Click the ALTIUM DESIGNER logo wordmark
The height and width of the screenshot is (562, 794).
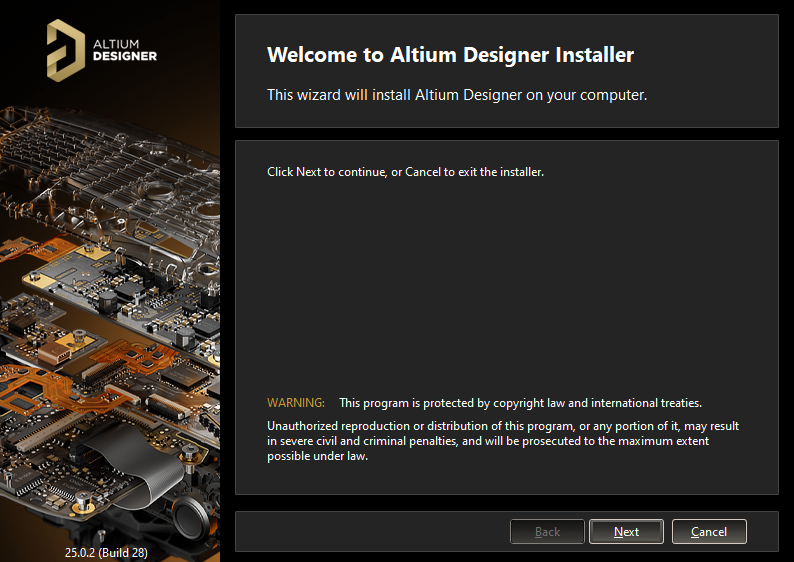coord(124,50)
